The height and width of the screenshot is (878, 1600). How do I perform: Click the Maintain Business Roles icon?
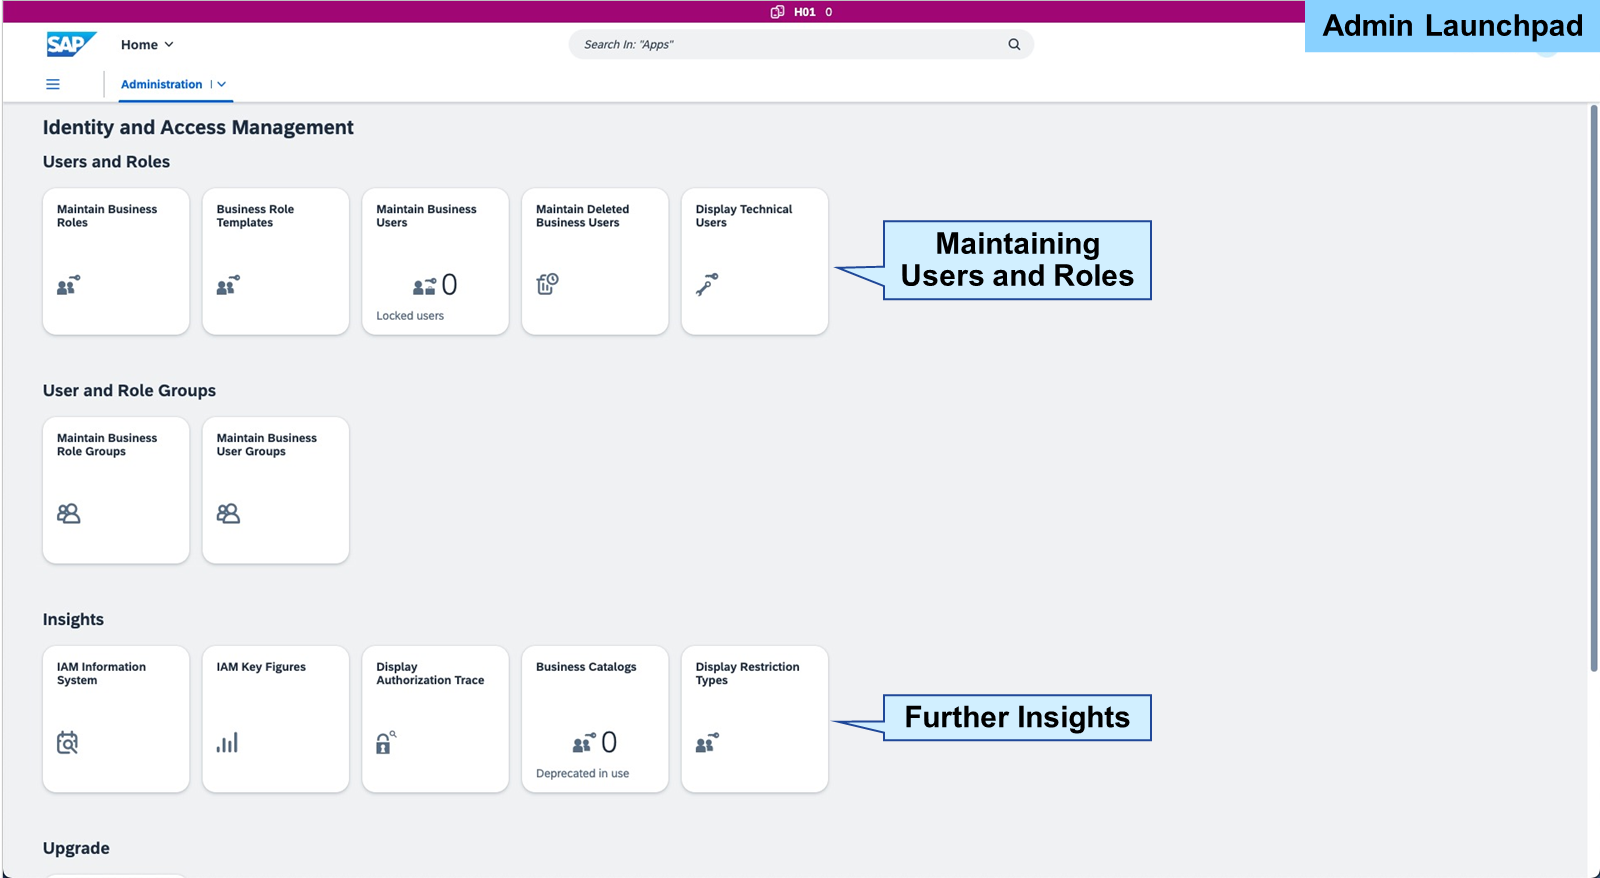coord(68,285)
